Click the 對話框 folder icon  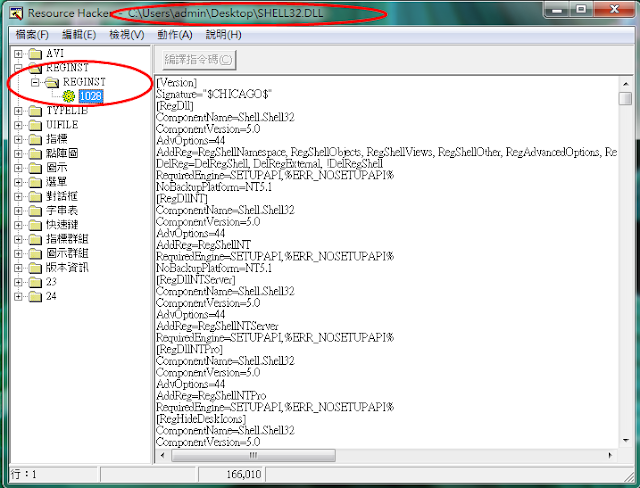tap(36, 197)
